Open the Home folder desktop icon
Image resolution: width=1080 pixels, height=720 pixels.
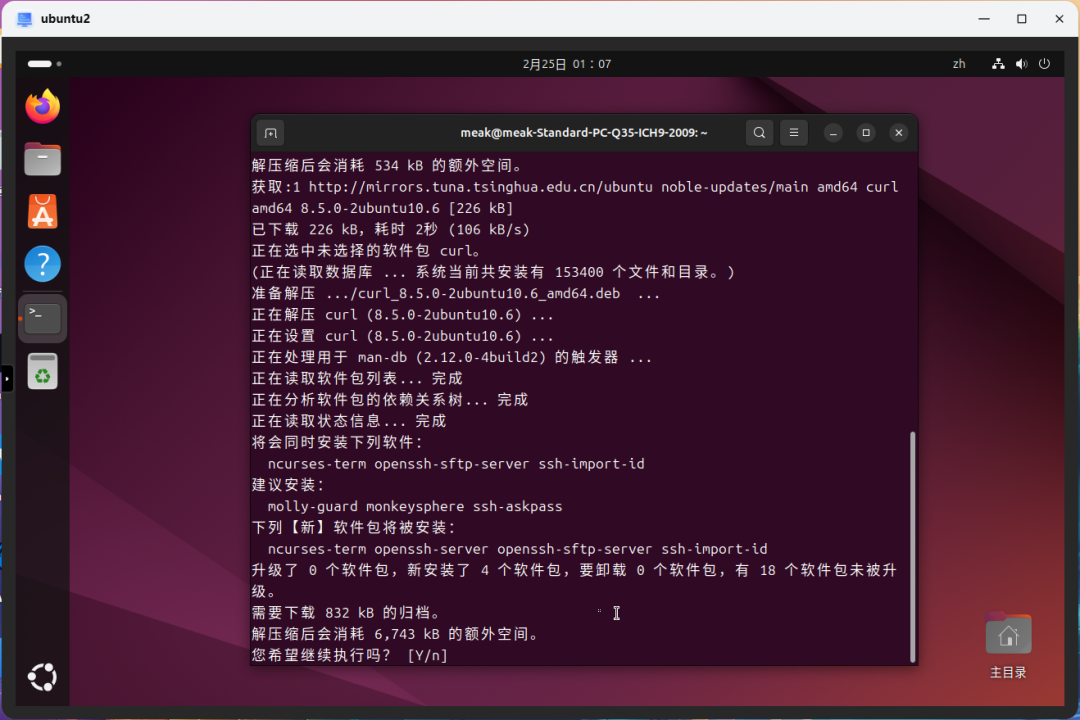(1008, 636)
